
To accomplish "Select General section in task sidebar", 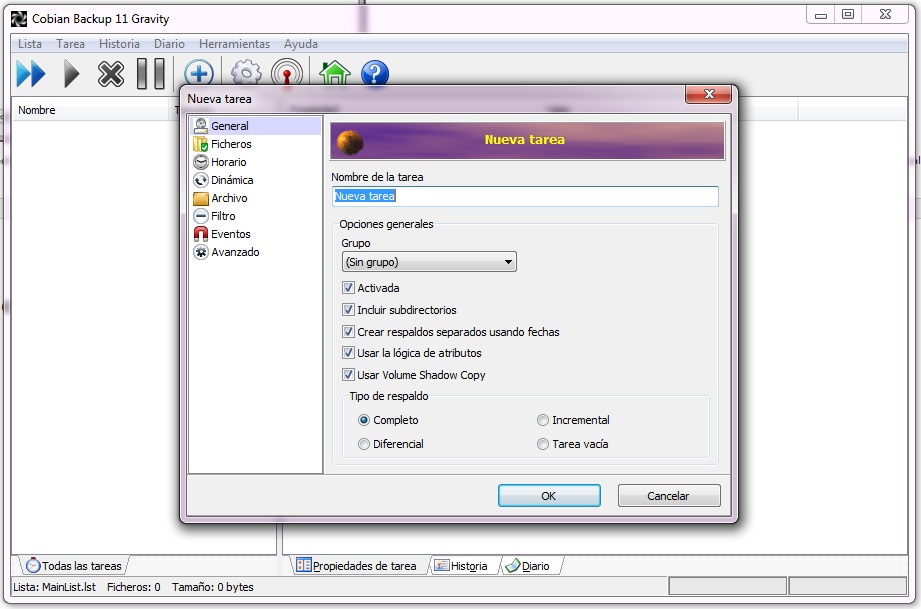I will pyautogui.click(x=255, y=126).
